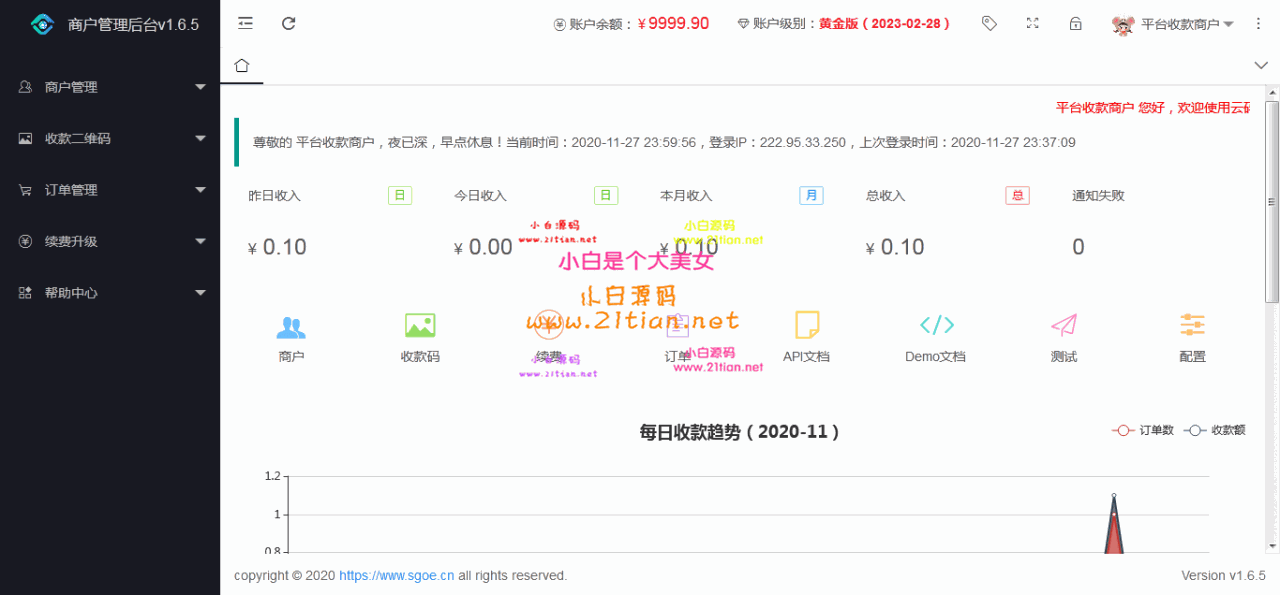Click the vertical page scrollbar thumb
The height and width of the screenshot is (595, 1280).
point(1272,200)
